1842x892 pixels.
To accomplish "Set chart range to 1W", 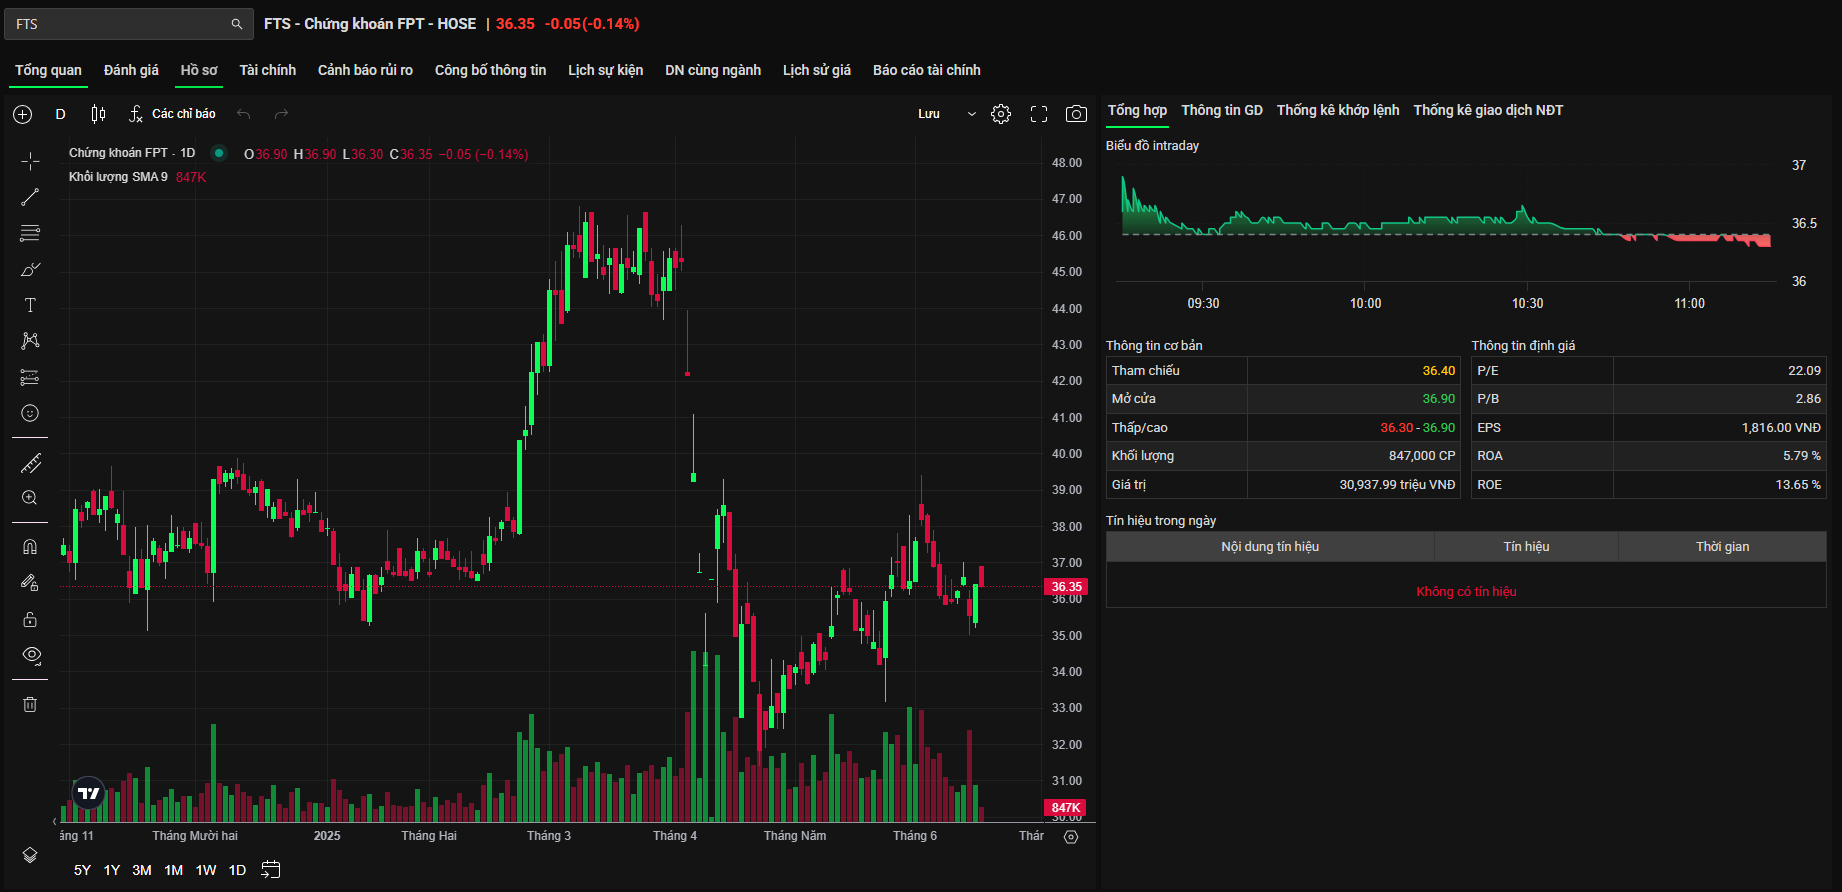I will pyautogui.click(x=206, y=870).
